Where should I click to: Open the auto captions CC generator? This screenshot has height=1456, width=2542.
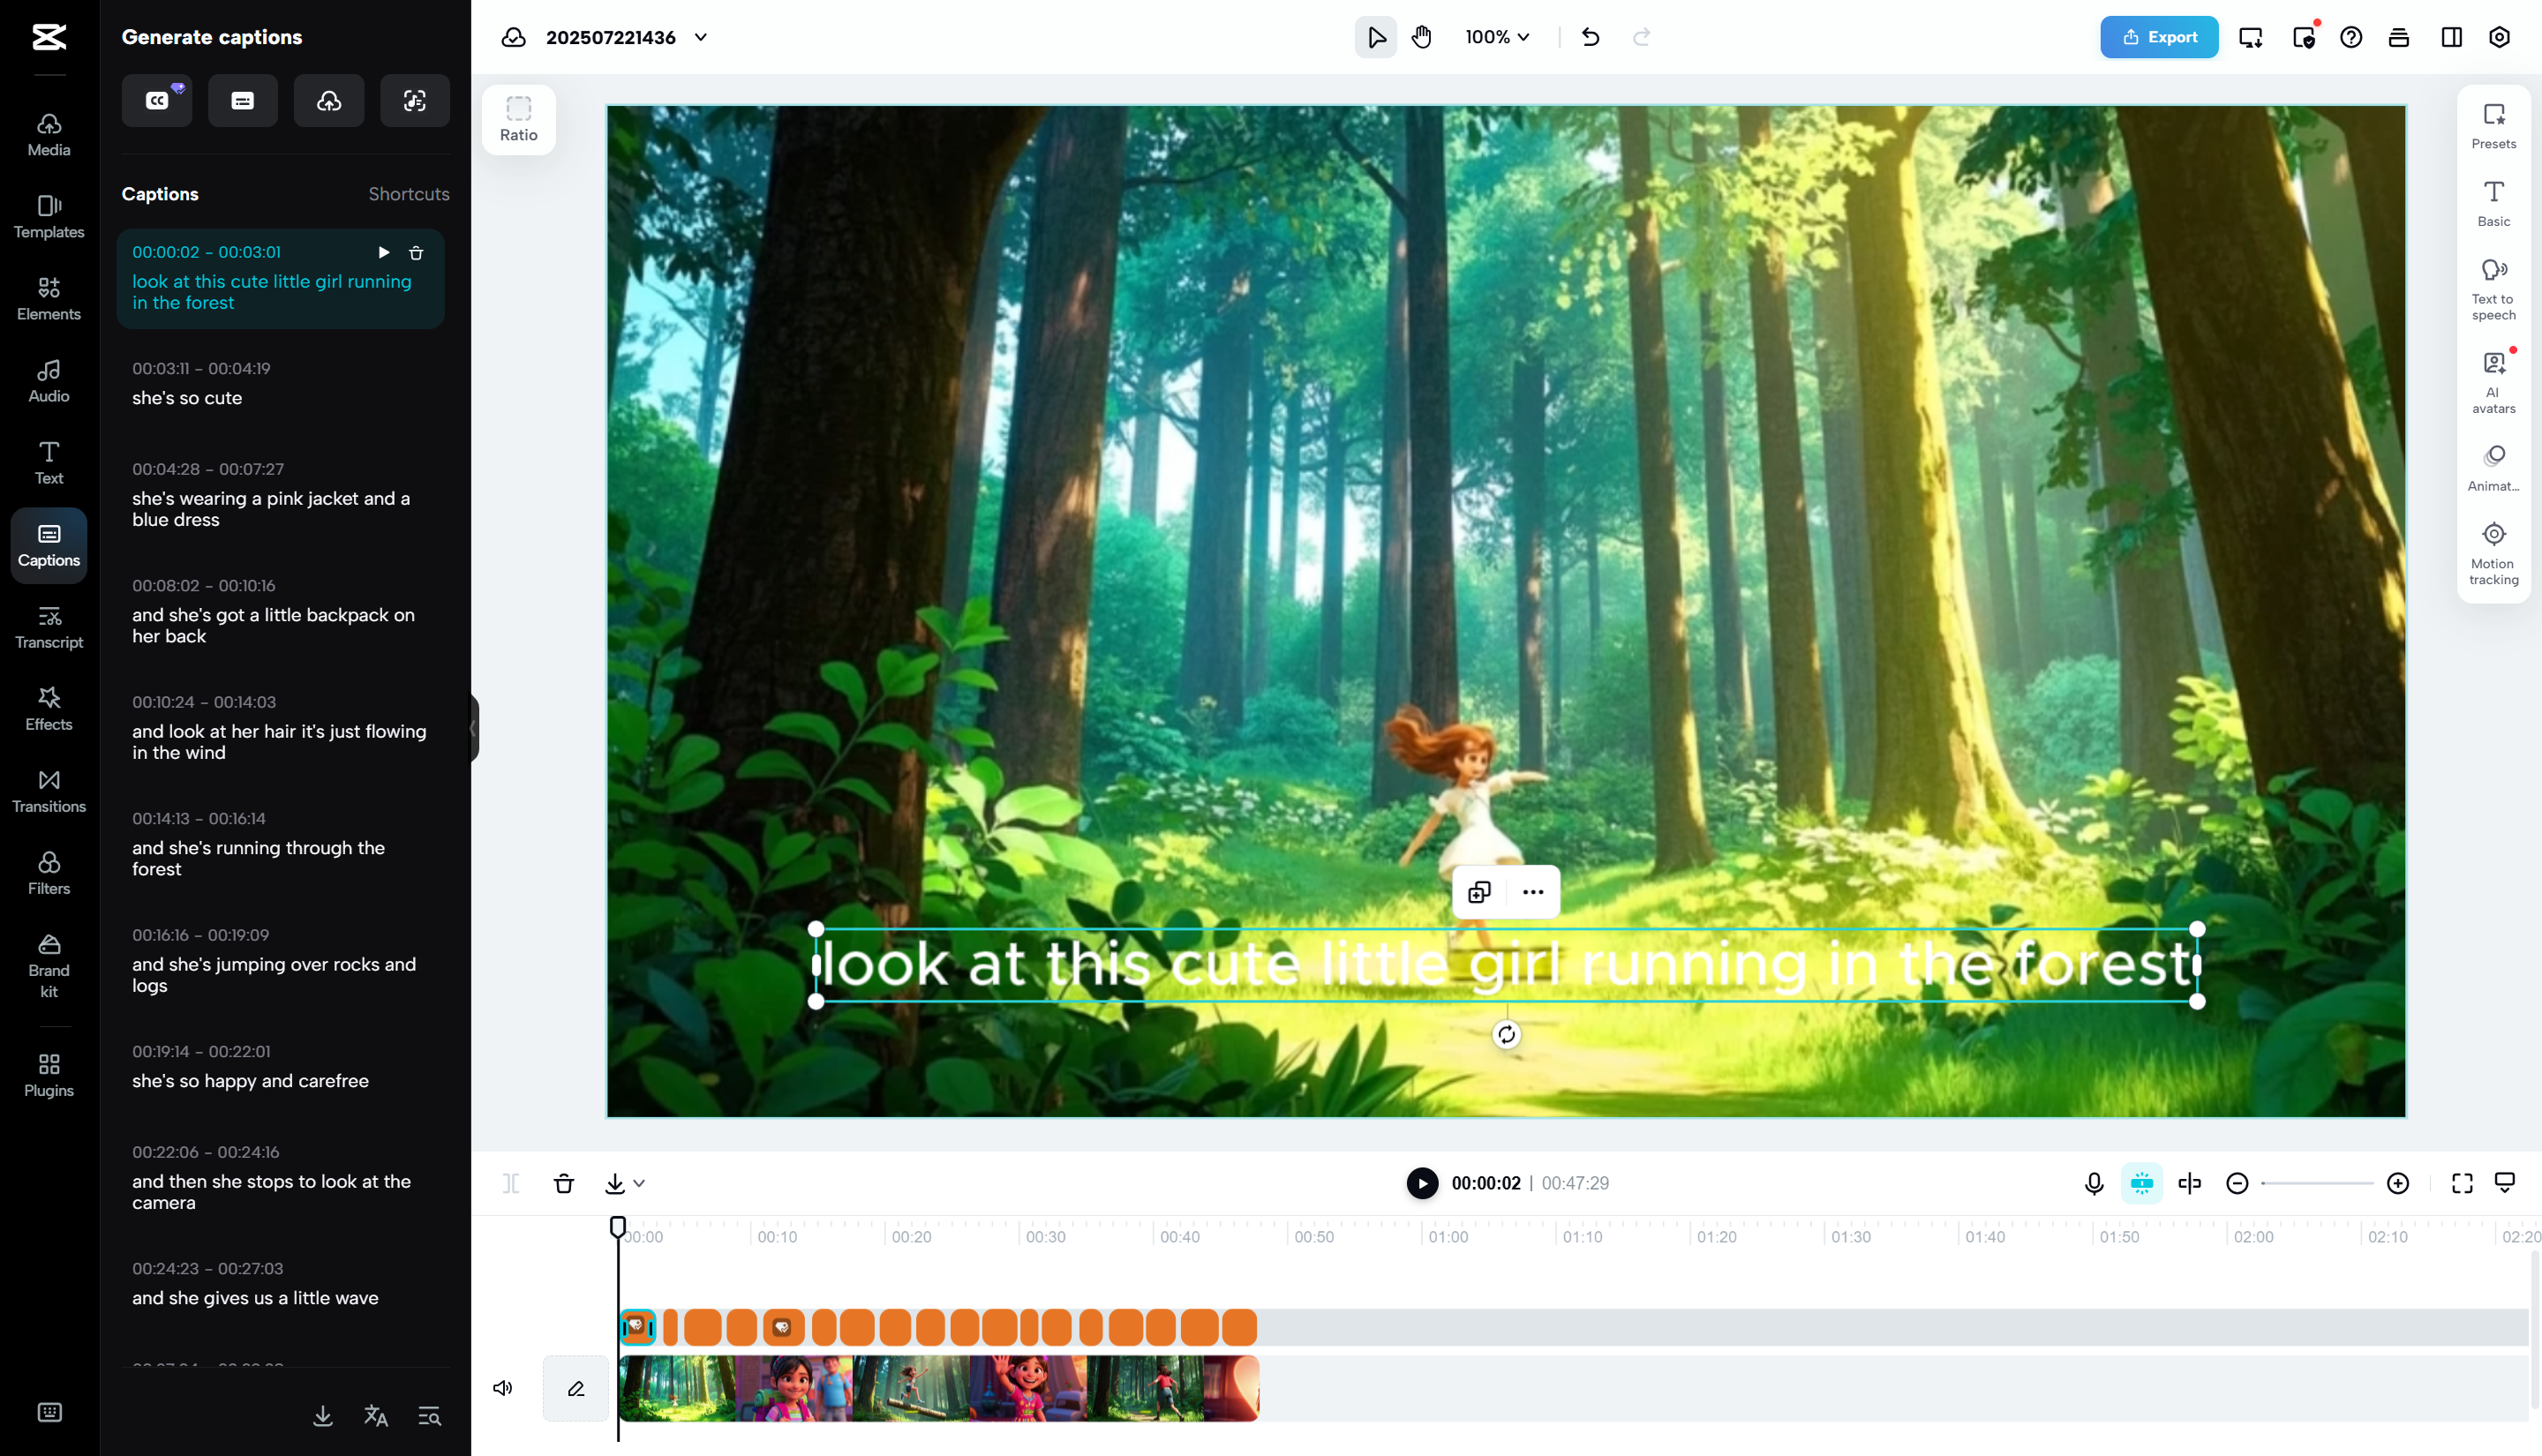[156, 100]
